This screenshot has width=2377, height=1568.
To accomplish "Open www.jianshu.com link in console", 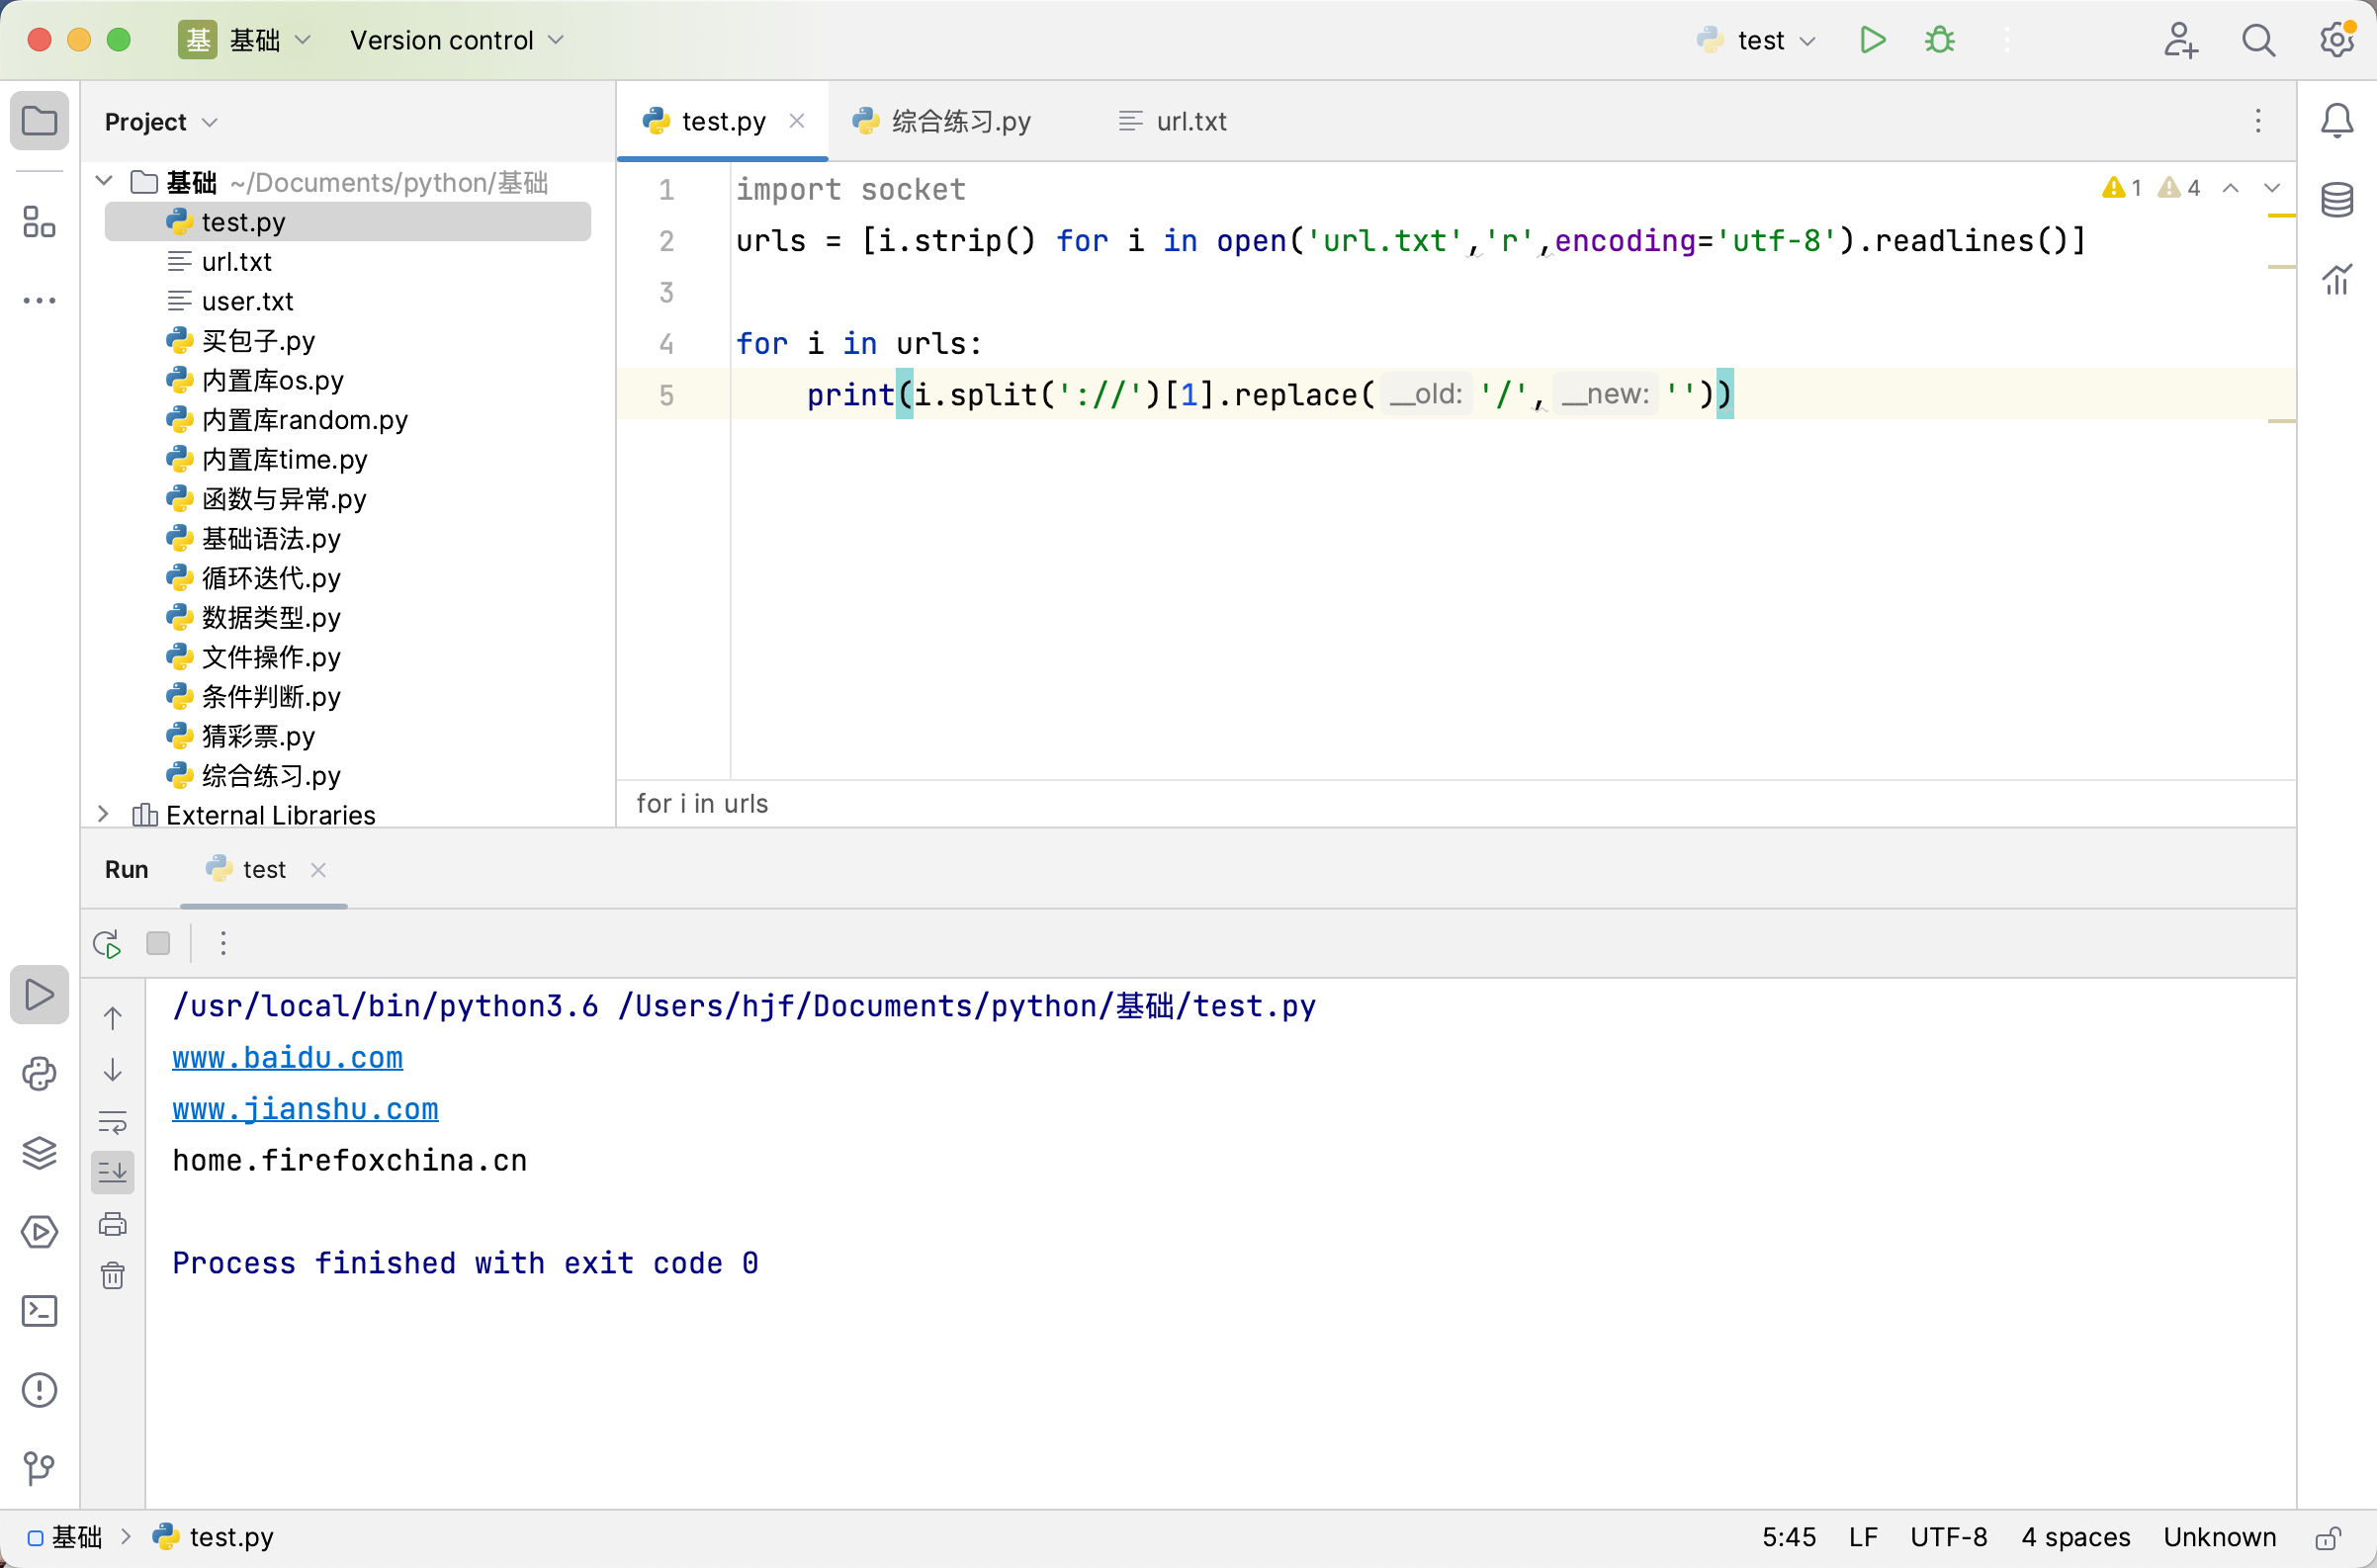I will click(x=305, y=1108).
